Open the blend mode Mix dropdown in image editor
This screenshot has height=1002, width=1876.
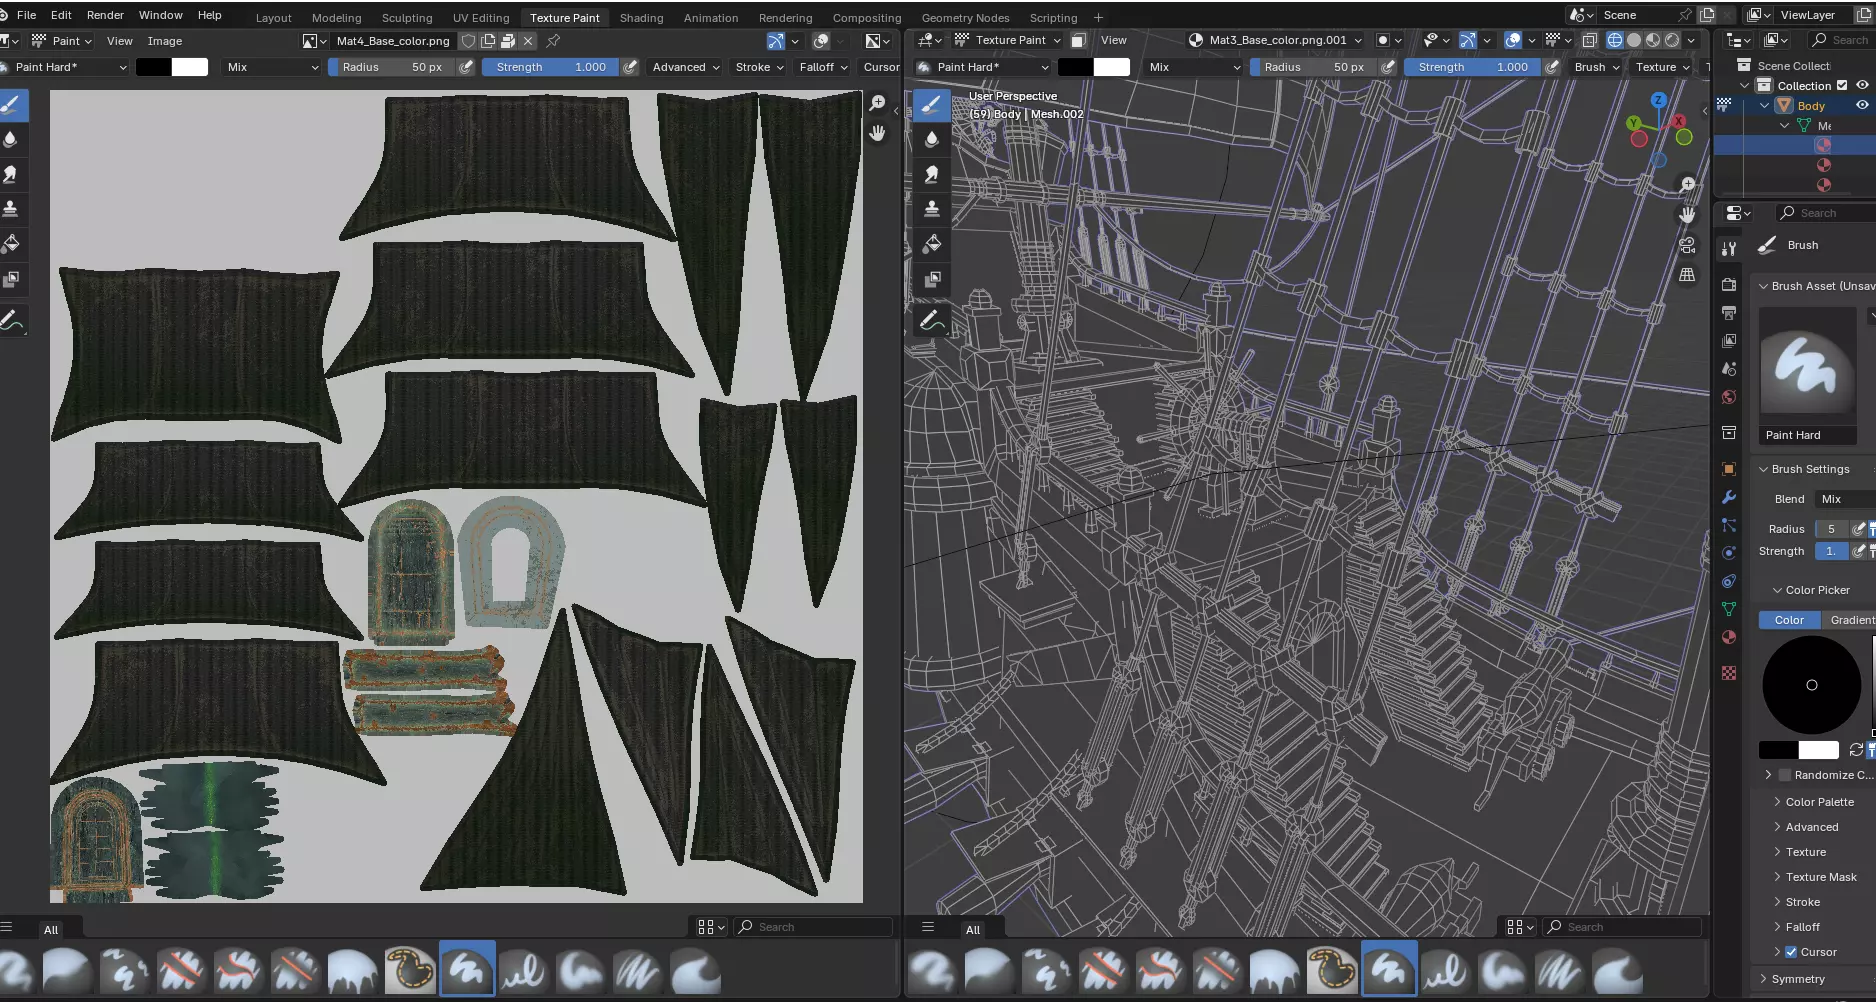272,67
